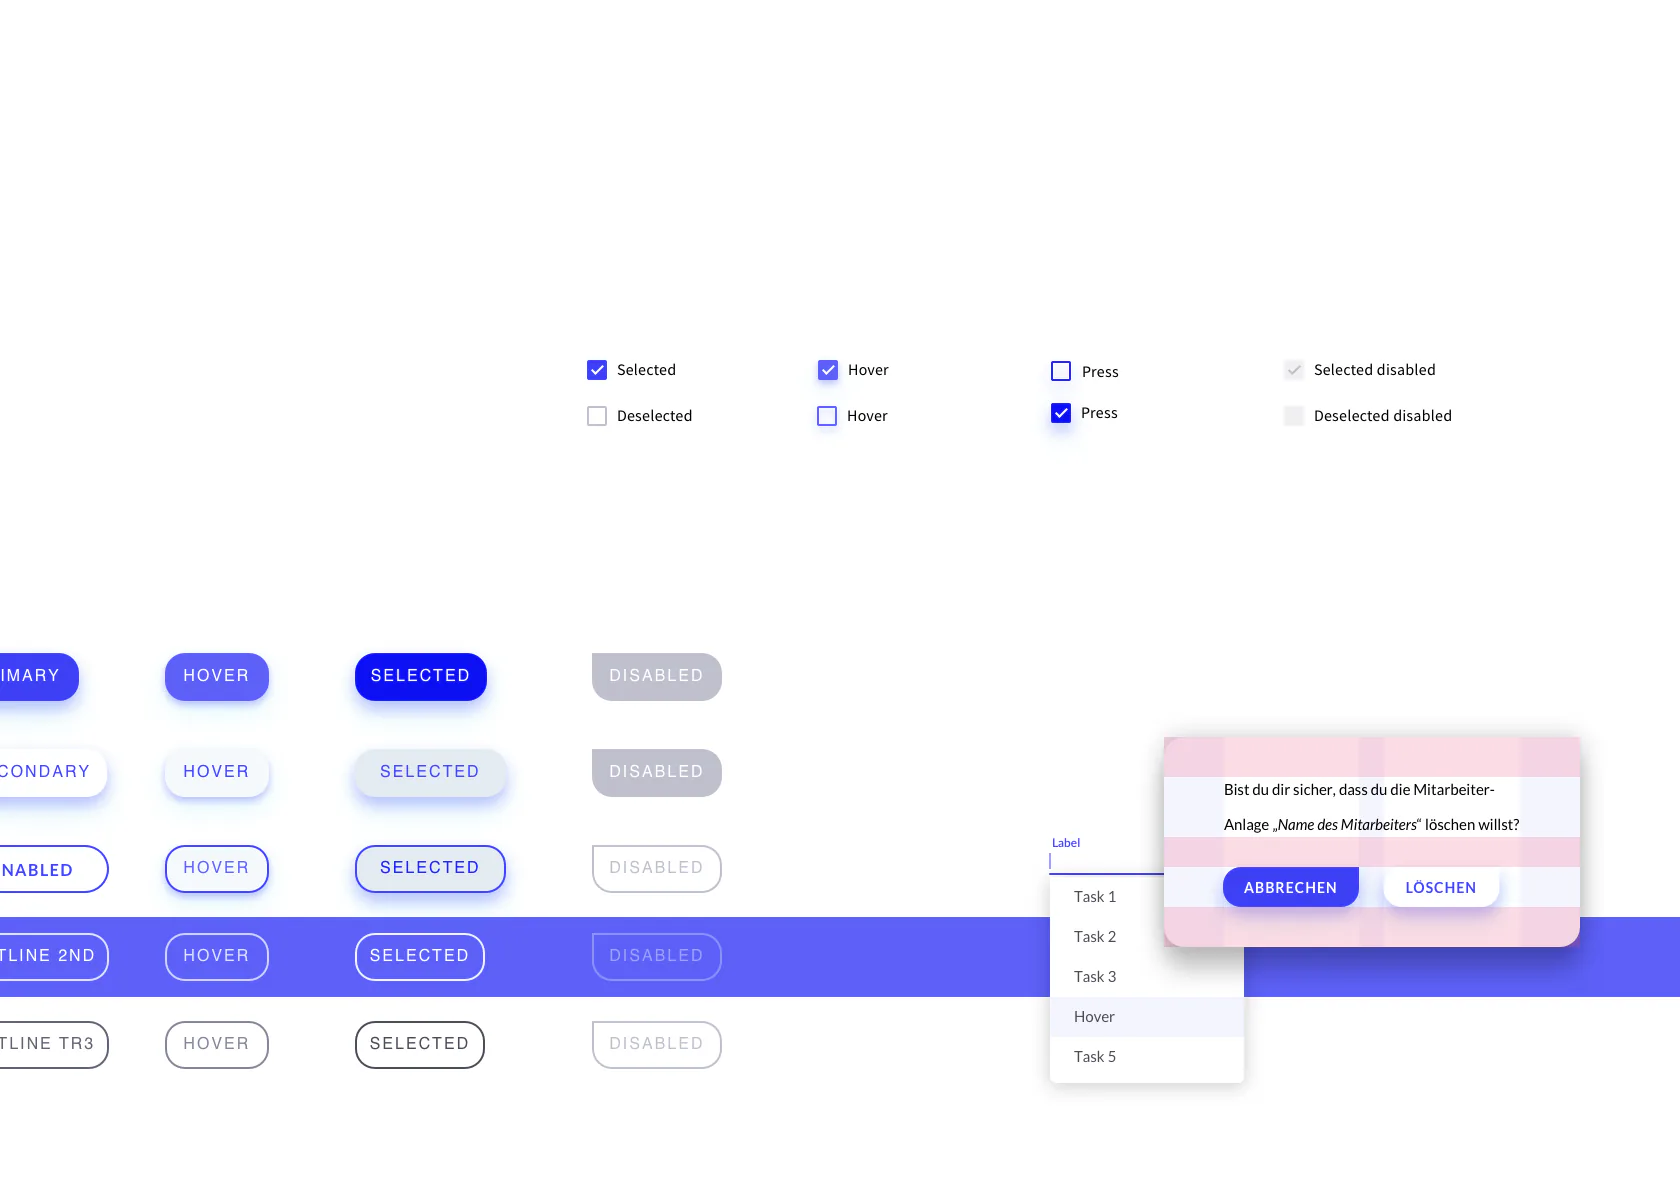Click the cut-off OUTLINE TR3 button
Viewport: 1680px width, 1200px height.
click(x=54, y=1045)
